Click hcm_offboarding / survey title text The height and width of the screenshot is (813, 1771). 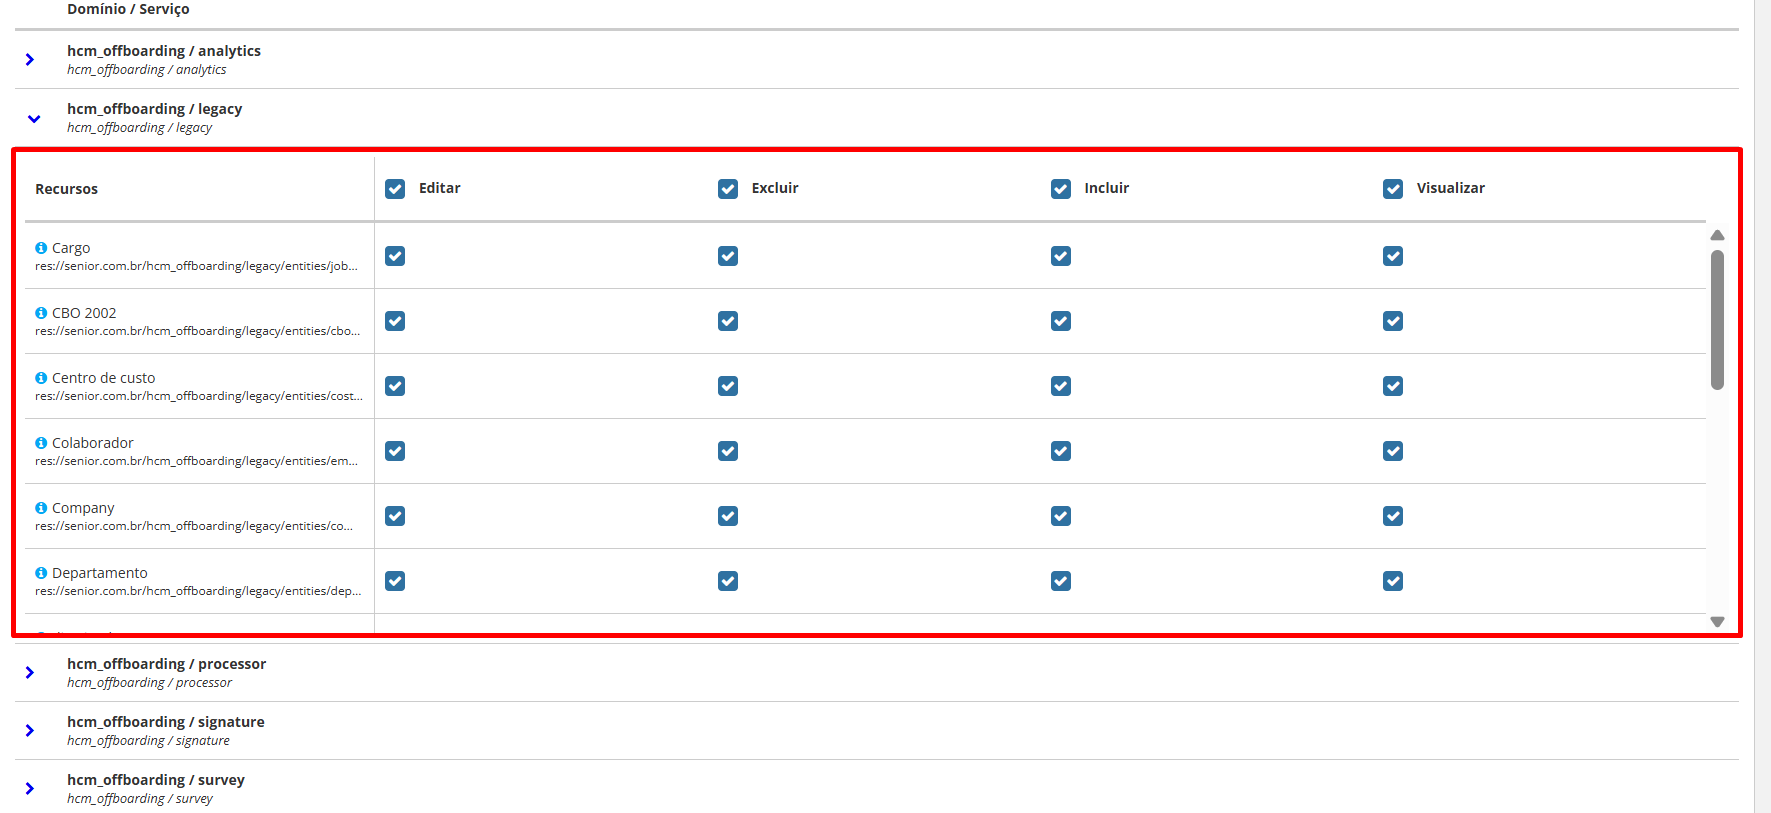[156, 780]
